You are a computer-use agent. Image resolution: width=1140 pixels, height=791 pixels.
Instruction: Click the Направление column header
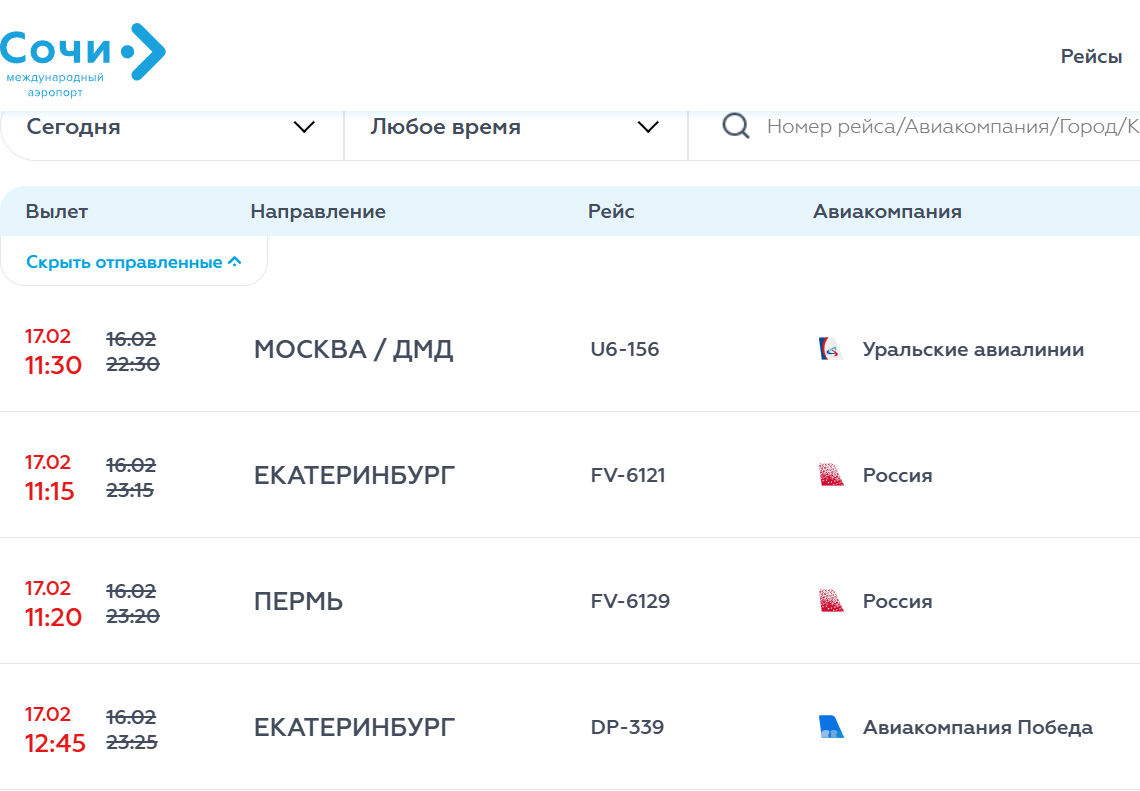[318, 211]
